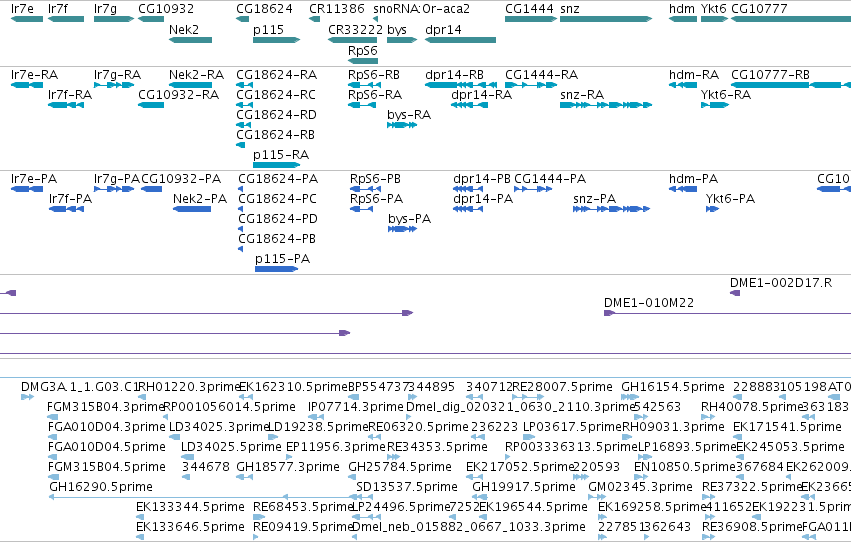Screen dimensions: 851x542
Task: Click the Nek2 gene bar
Action: click(x=190, y=40)
